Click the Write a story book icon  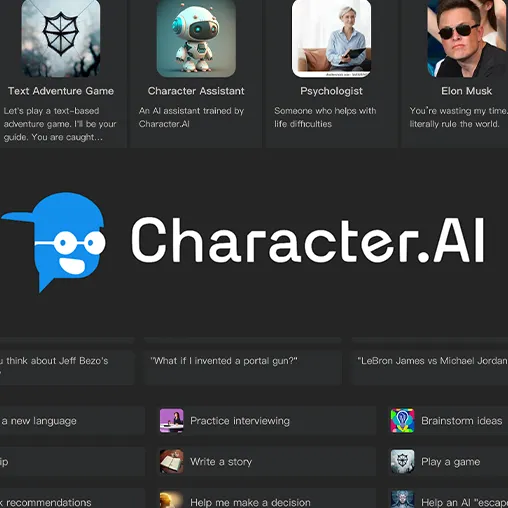[171, 461]
